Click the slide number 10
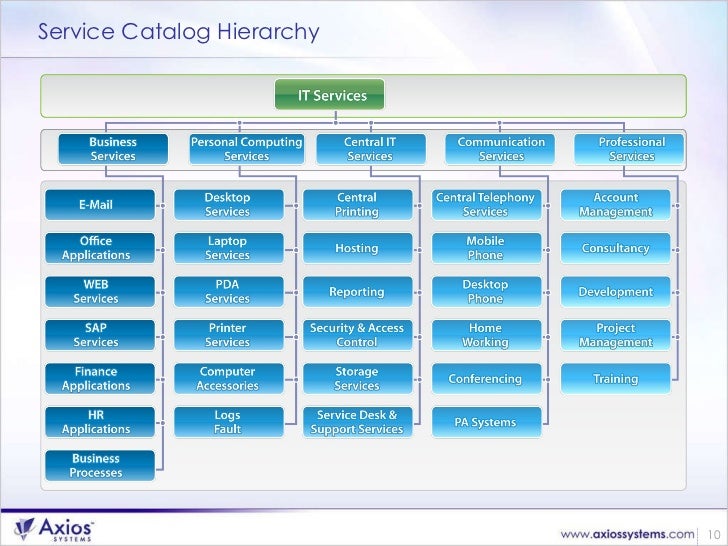 coord(714,534)
